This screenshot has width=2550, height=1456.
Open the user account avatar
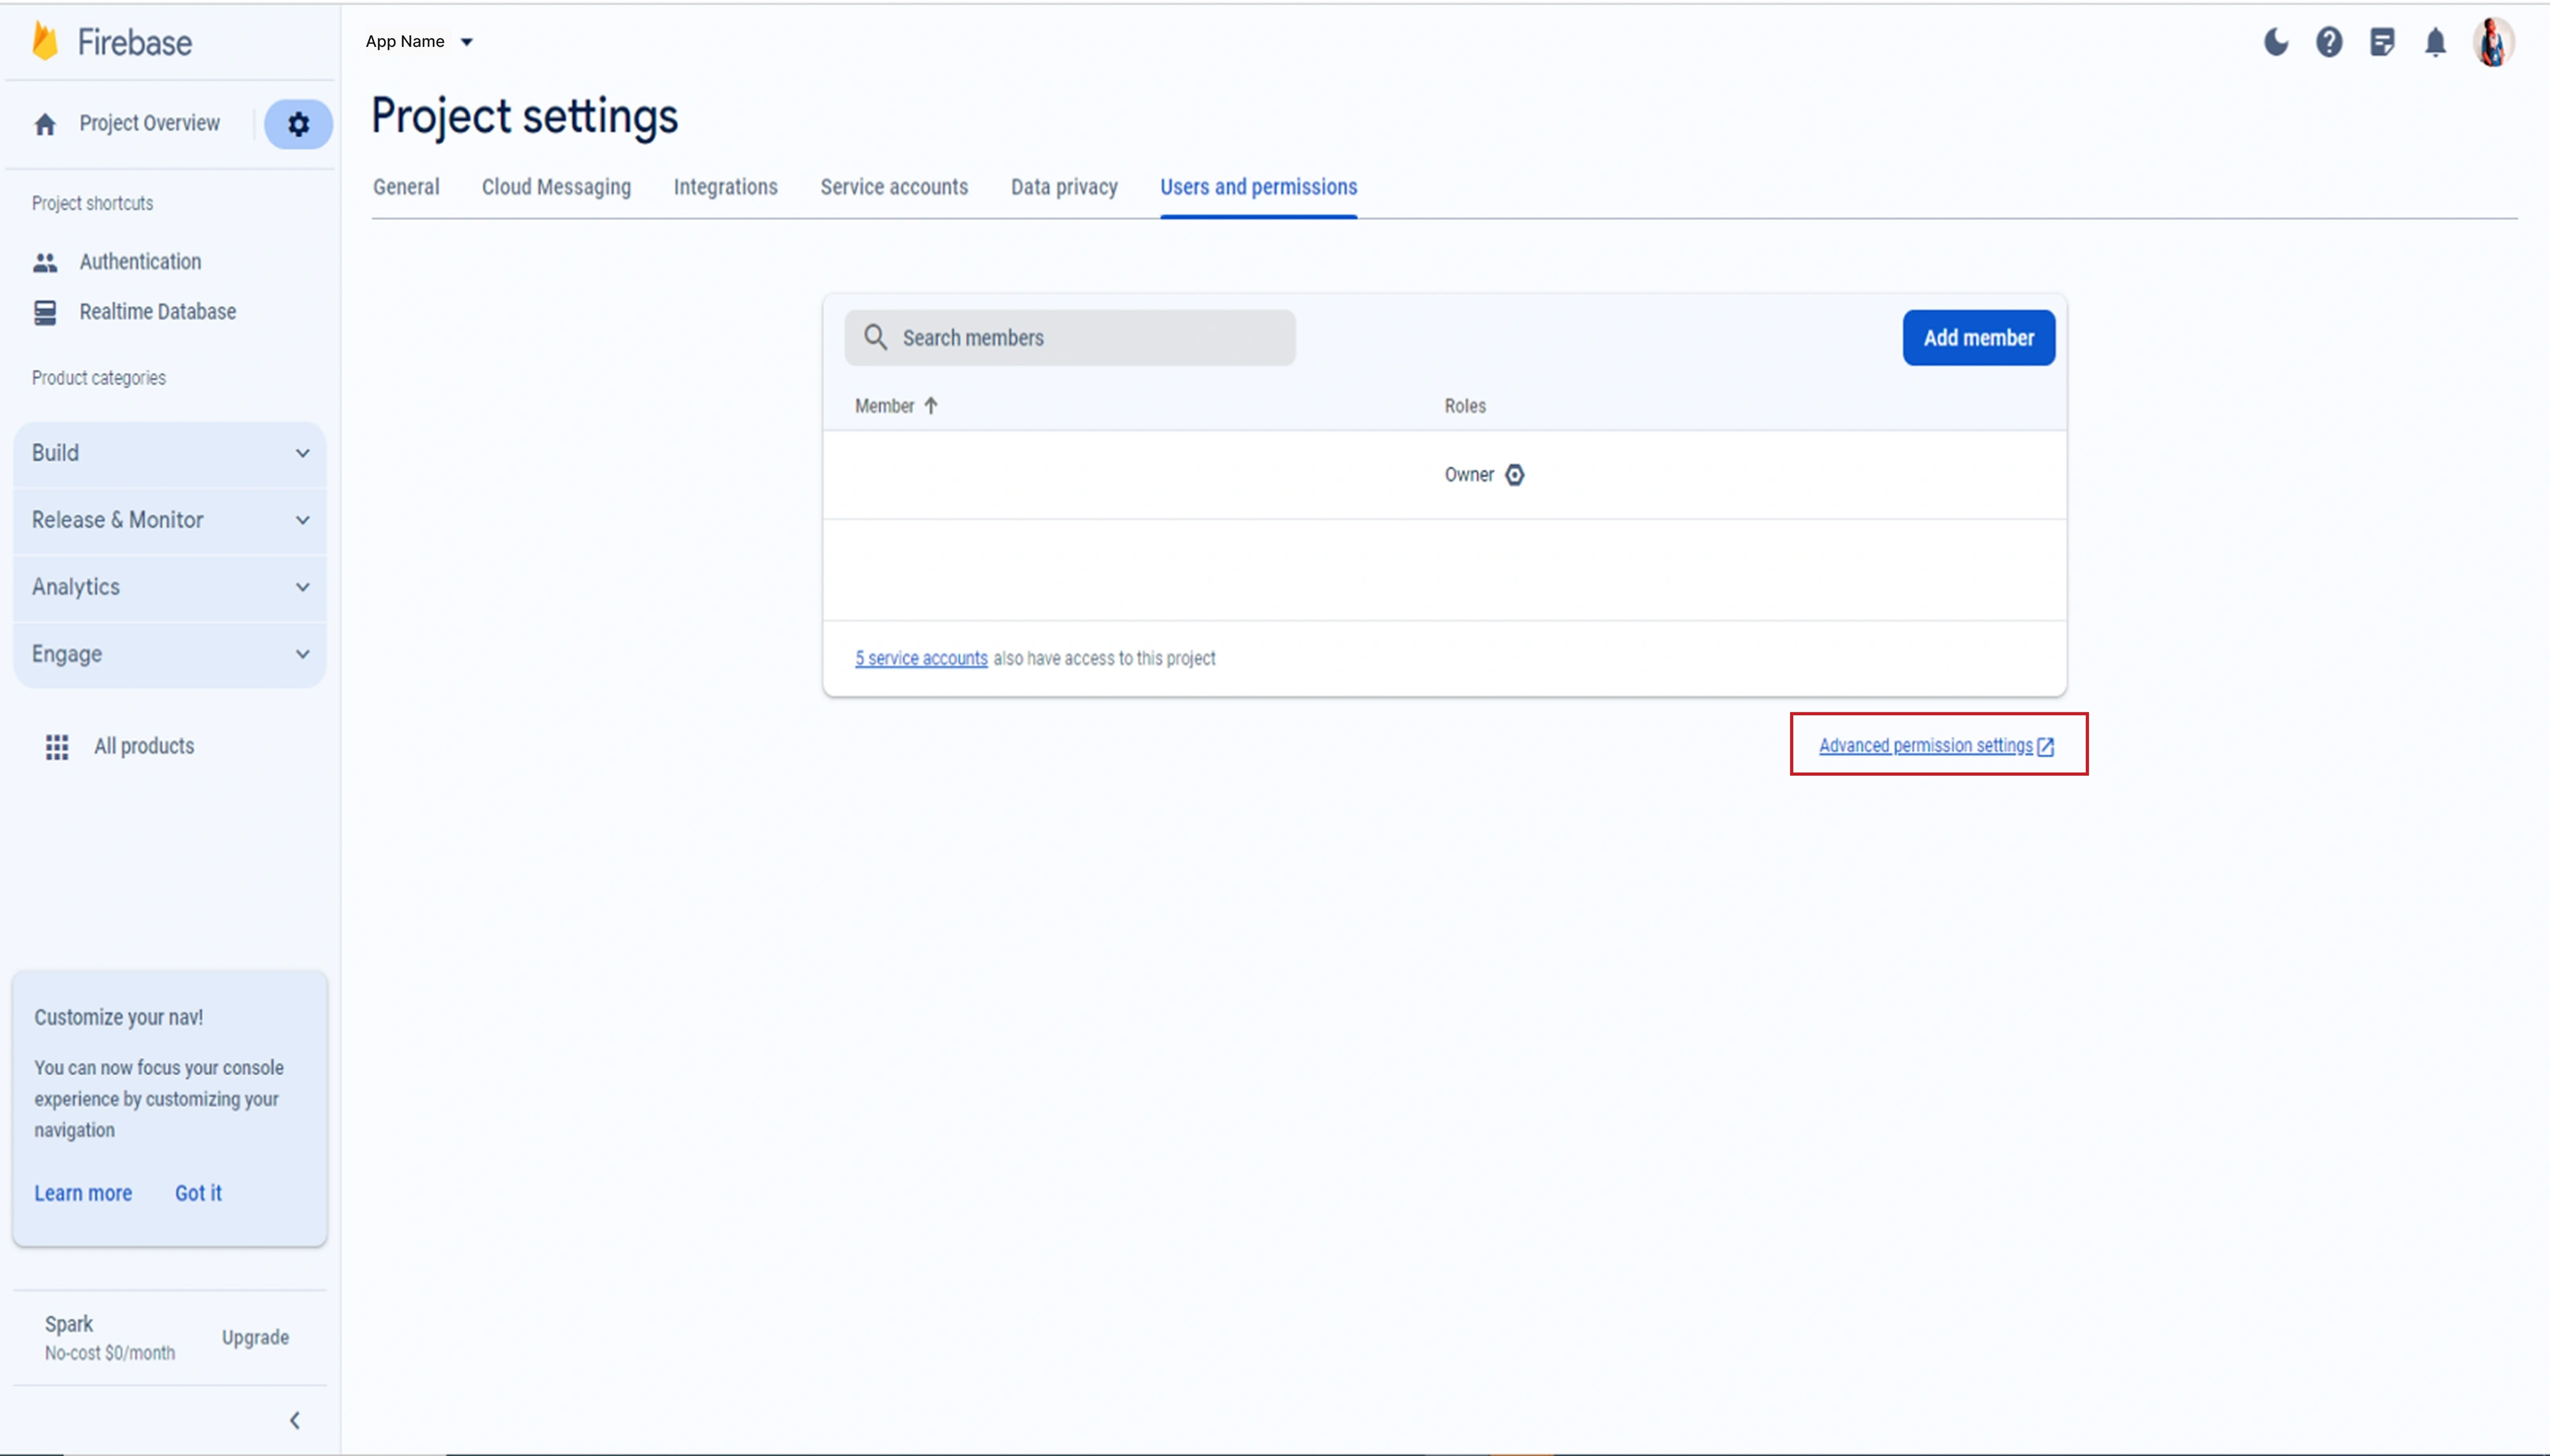2493,42
